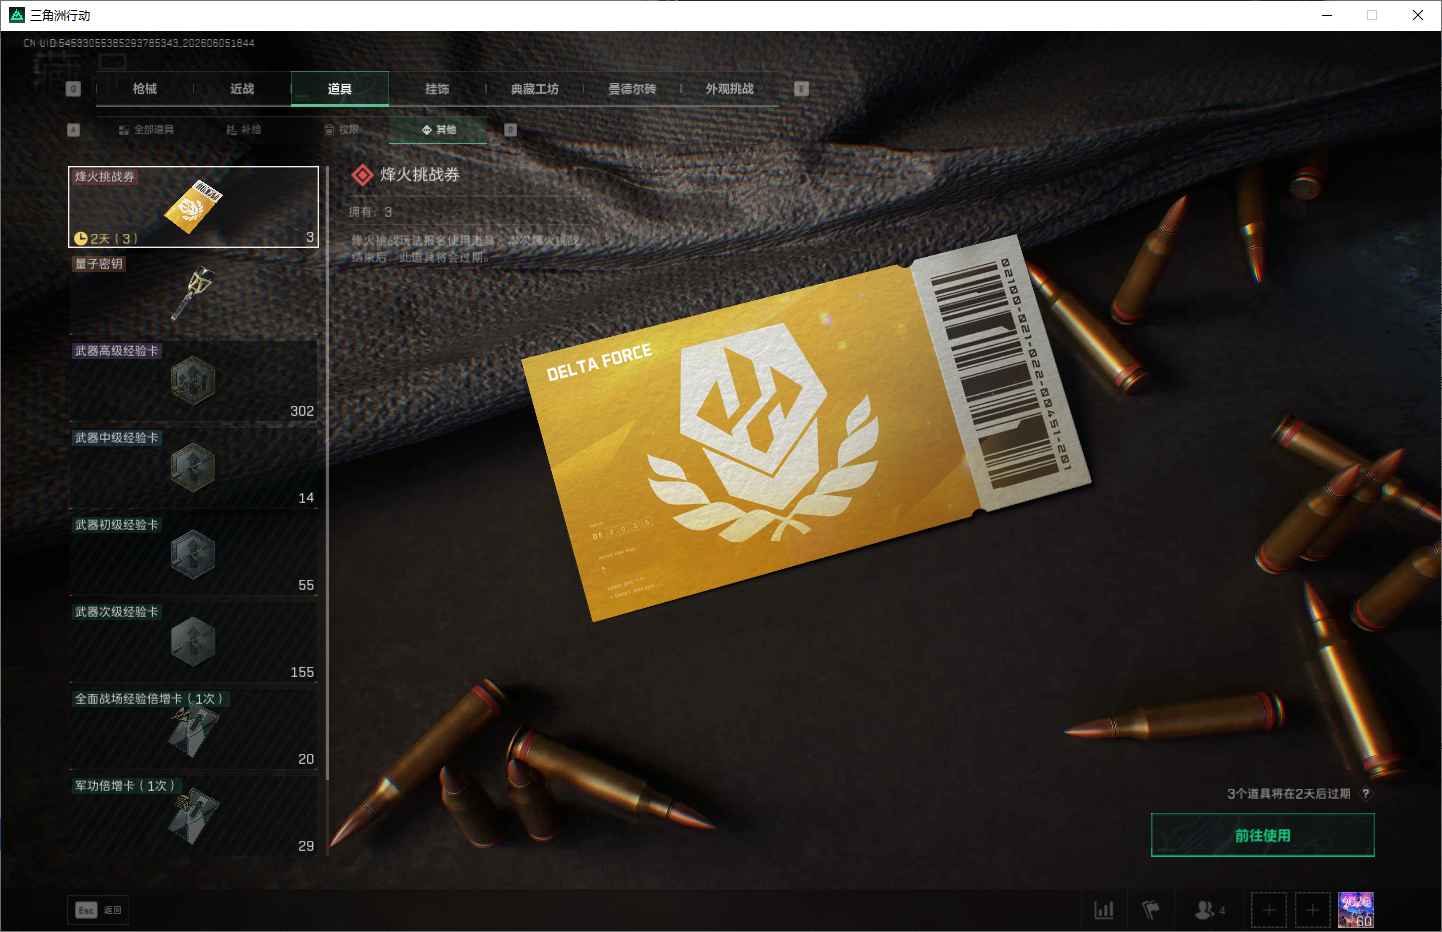Click the second empty squad slot plus

[x=1313, y=910]
